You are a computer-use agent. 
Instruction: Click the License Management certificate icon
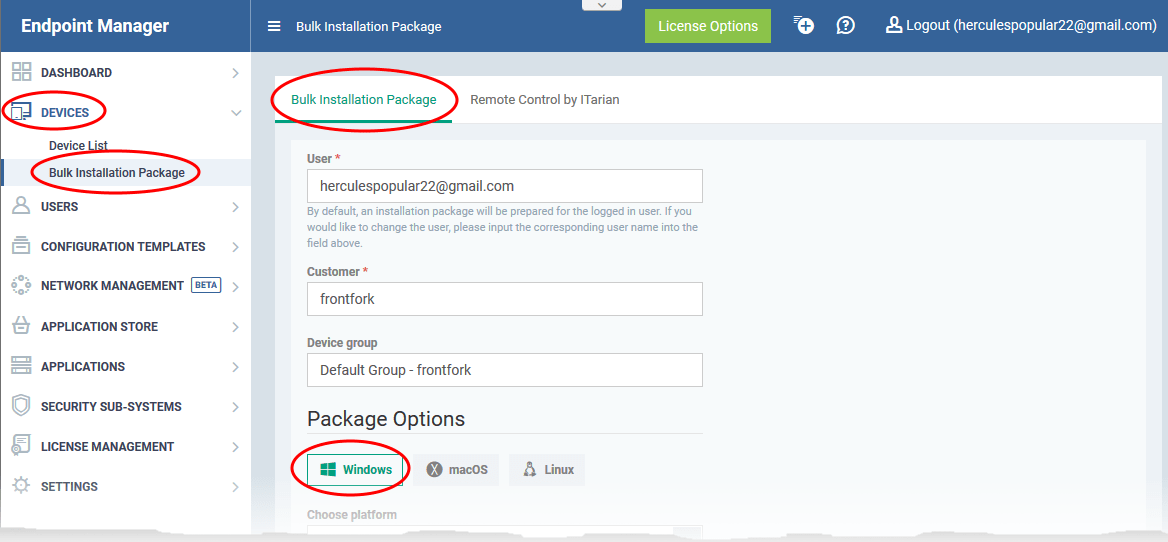[x=22, y=447]
